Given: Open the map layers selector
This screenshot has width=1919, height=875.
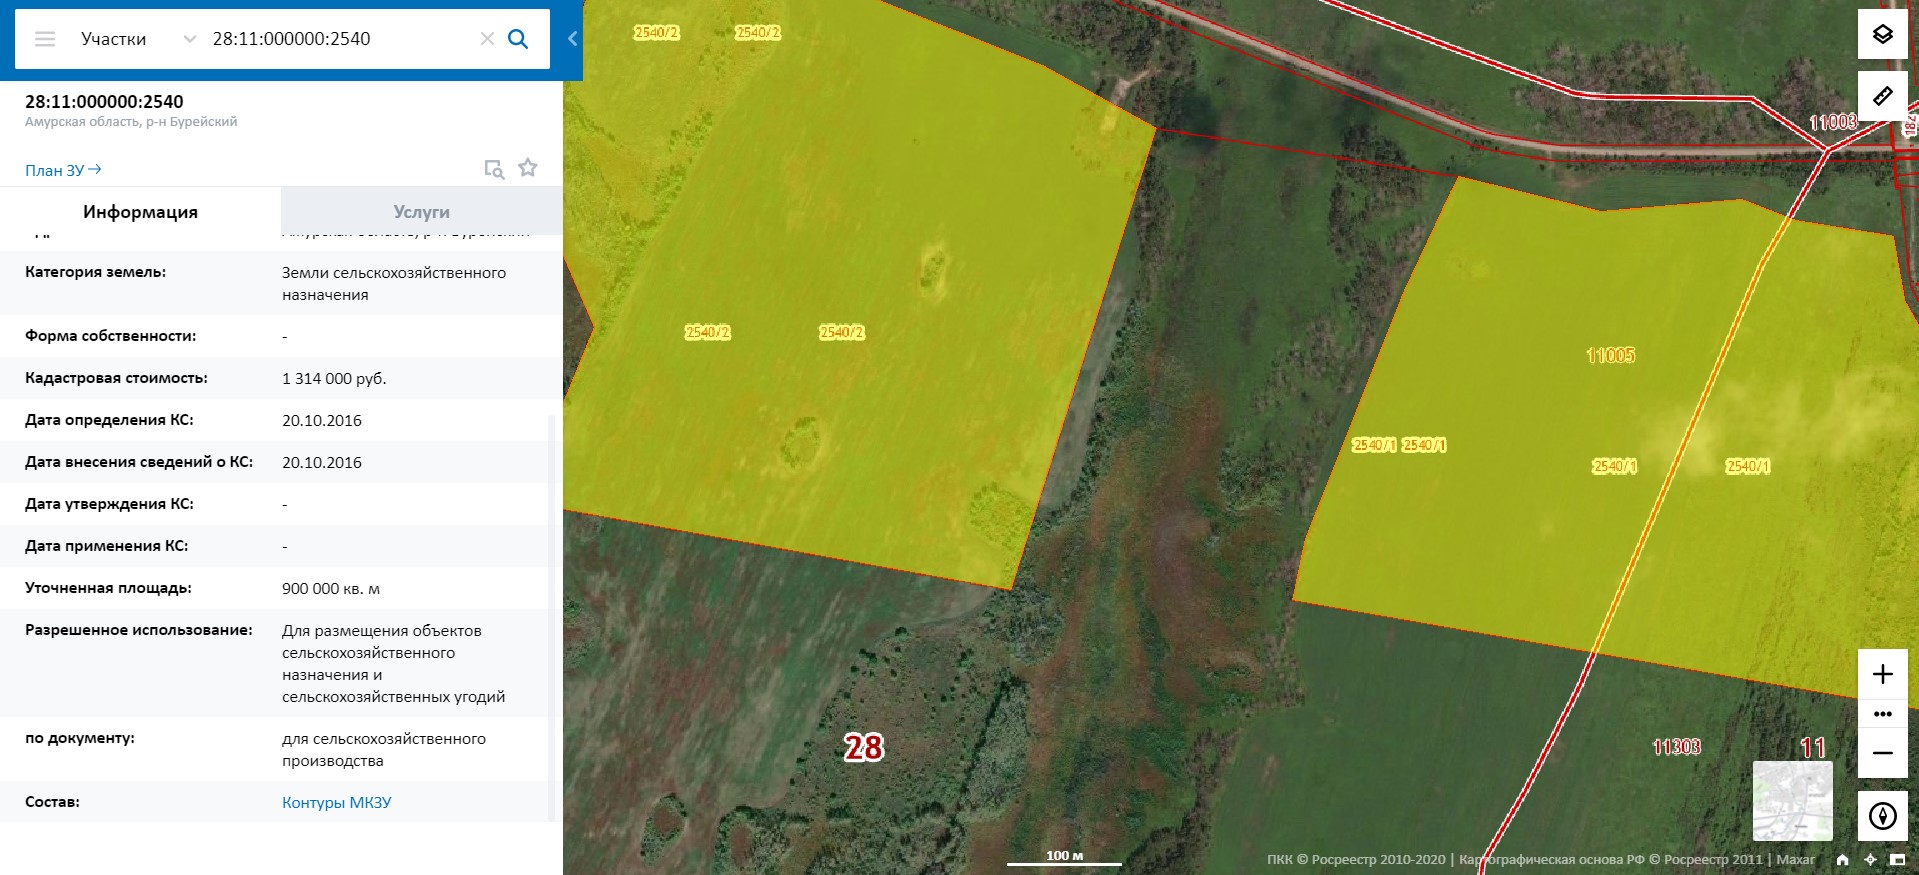Looking at the screenshot, I should 1882,36.
